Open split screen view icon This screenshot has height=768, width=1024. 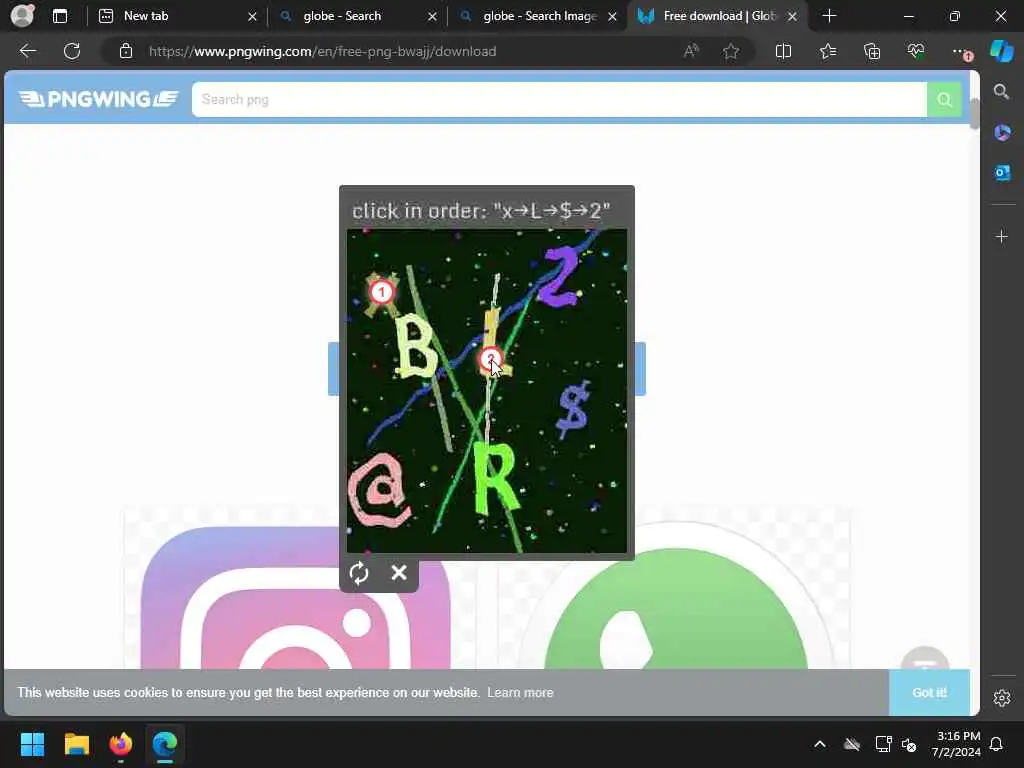(x=783, y=51)
